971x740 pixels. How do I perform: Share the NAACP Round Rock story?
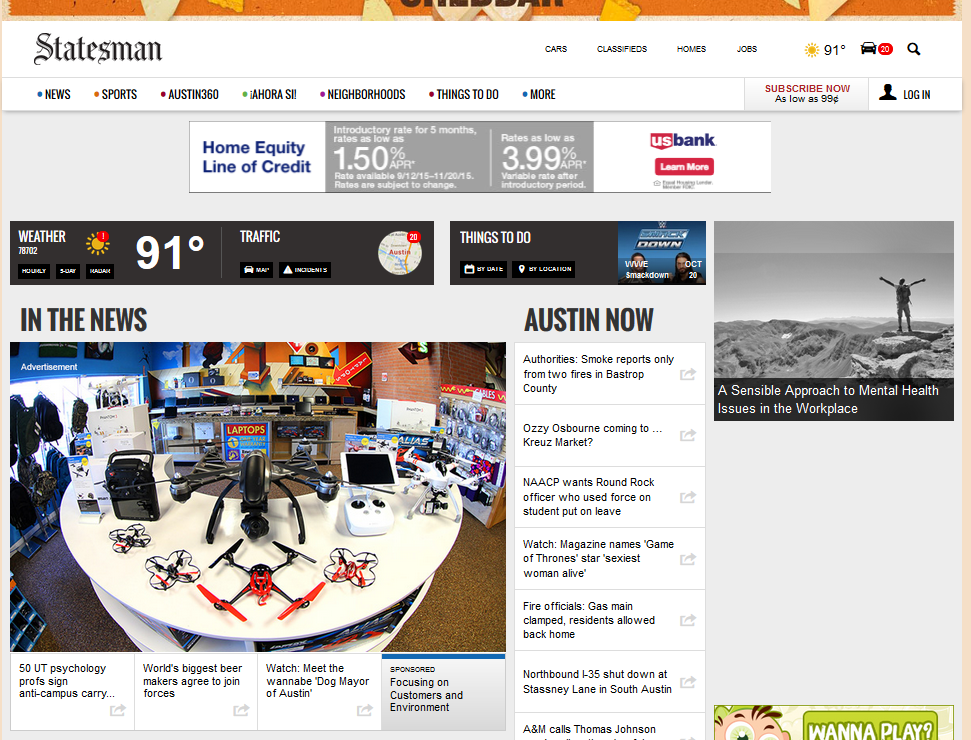(688, 497)
